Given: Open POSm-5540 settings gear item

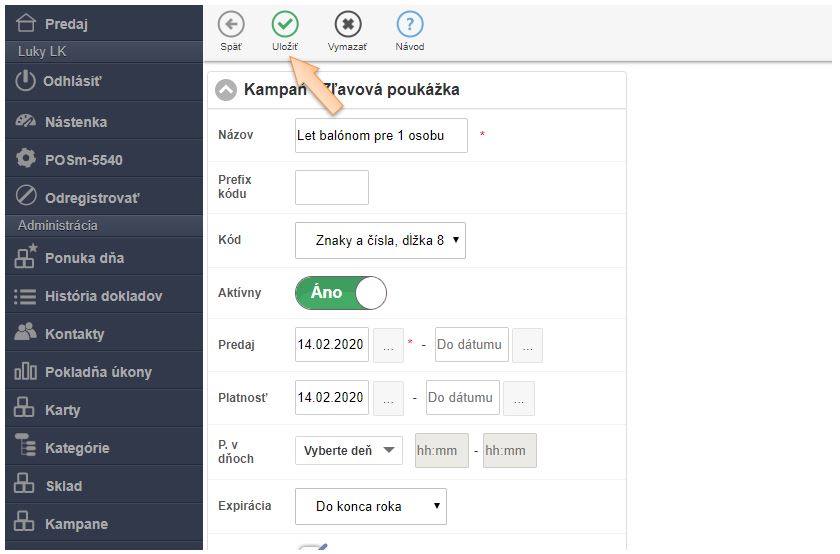Looking at the screenshot, I should click(x=83, y=159).
